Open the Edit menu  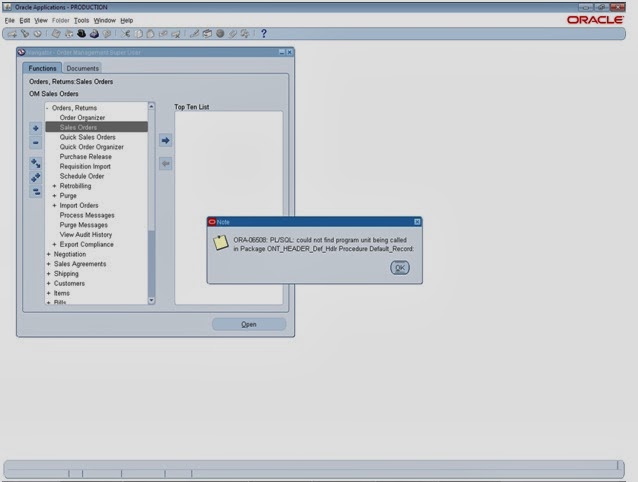[x=24, y=20]
